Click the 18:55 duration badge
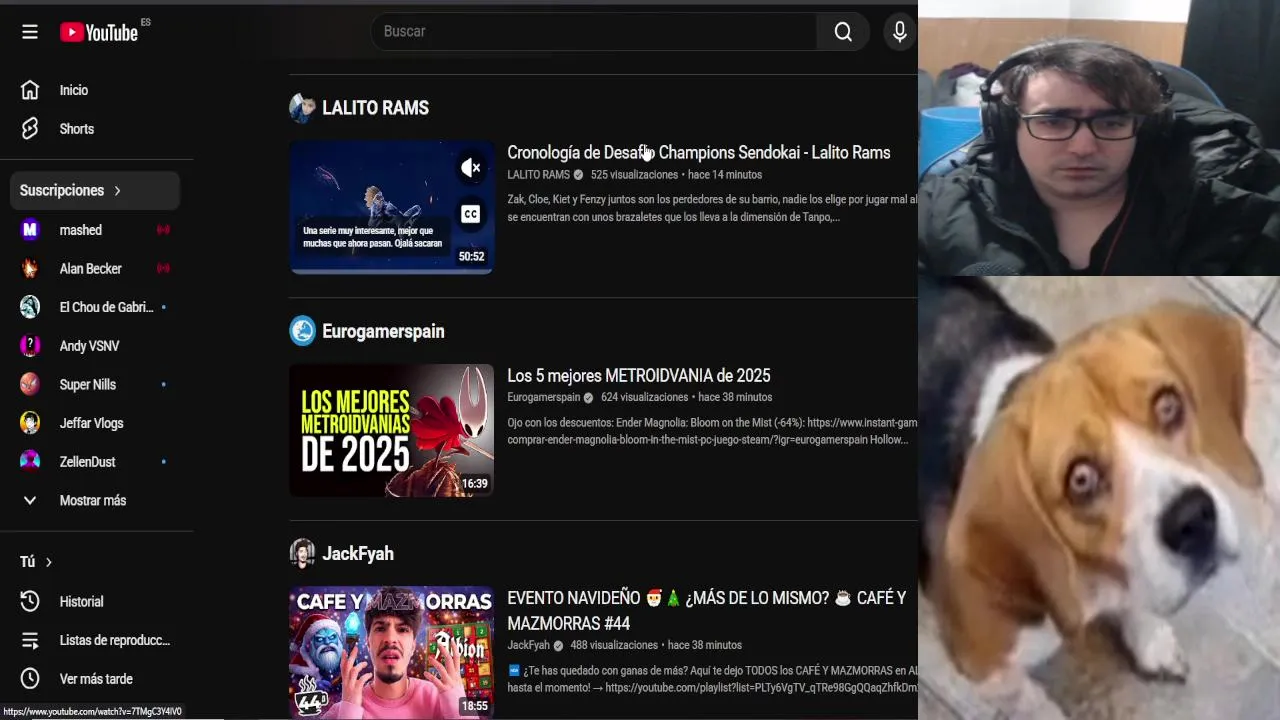 coord(474,706)
